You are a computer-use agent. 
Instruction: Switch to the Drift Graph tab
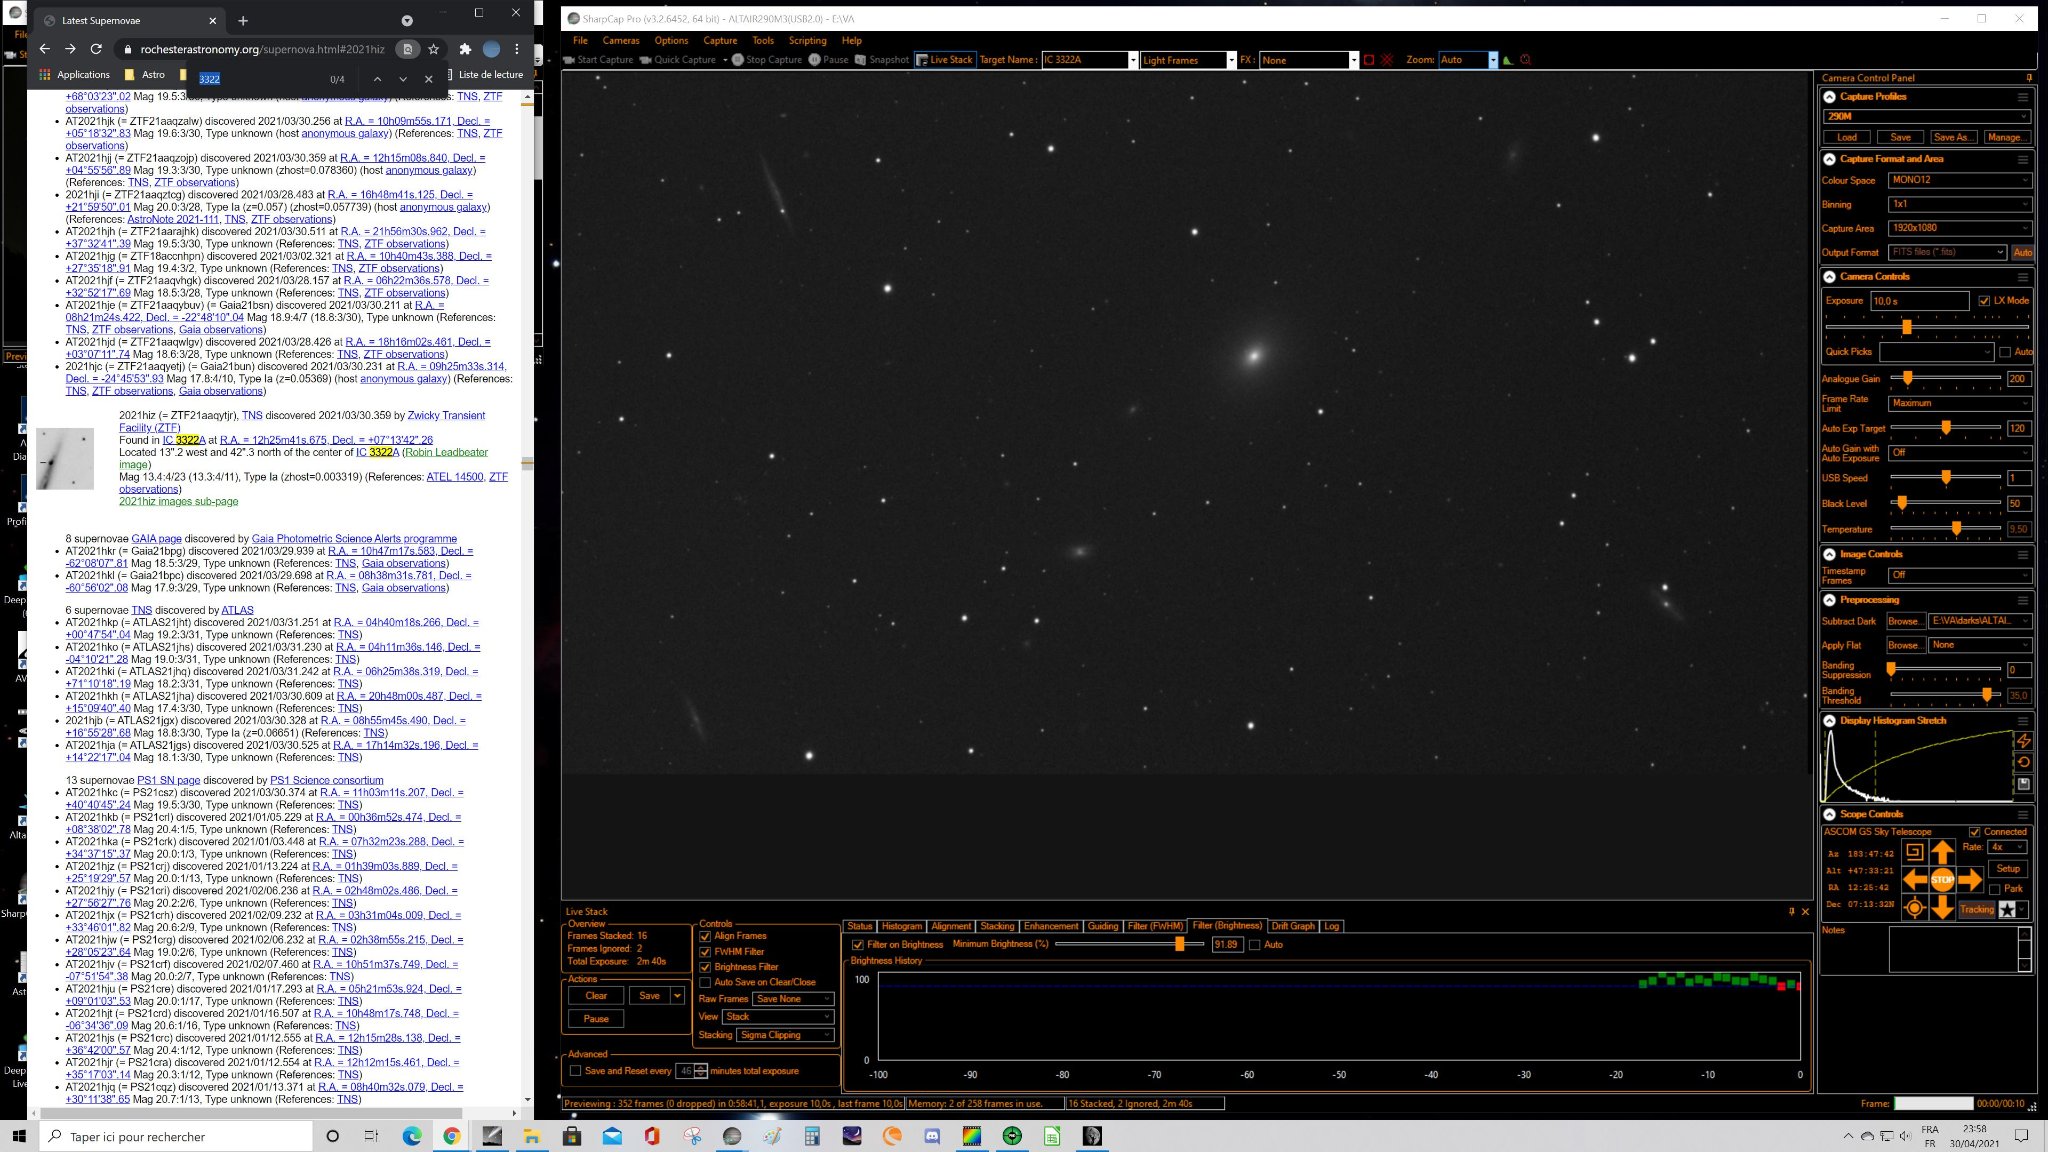click(1293, 927)
